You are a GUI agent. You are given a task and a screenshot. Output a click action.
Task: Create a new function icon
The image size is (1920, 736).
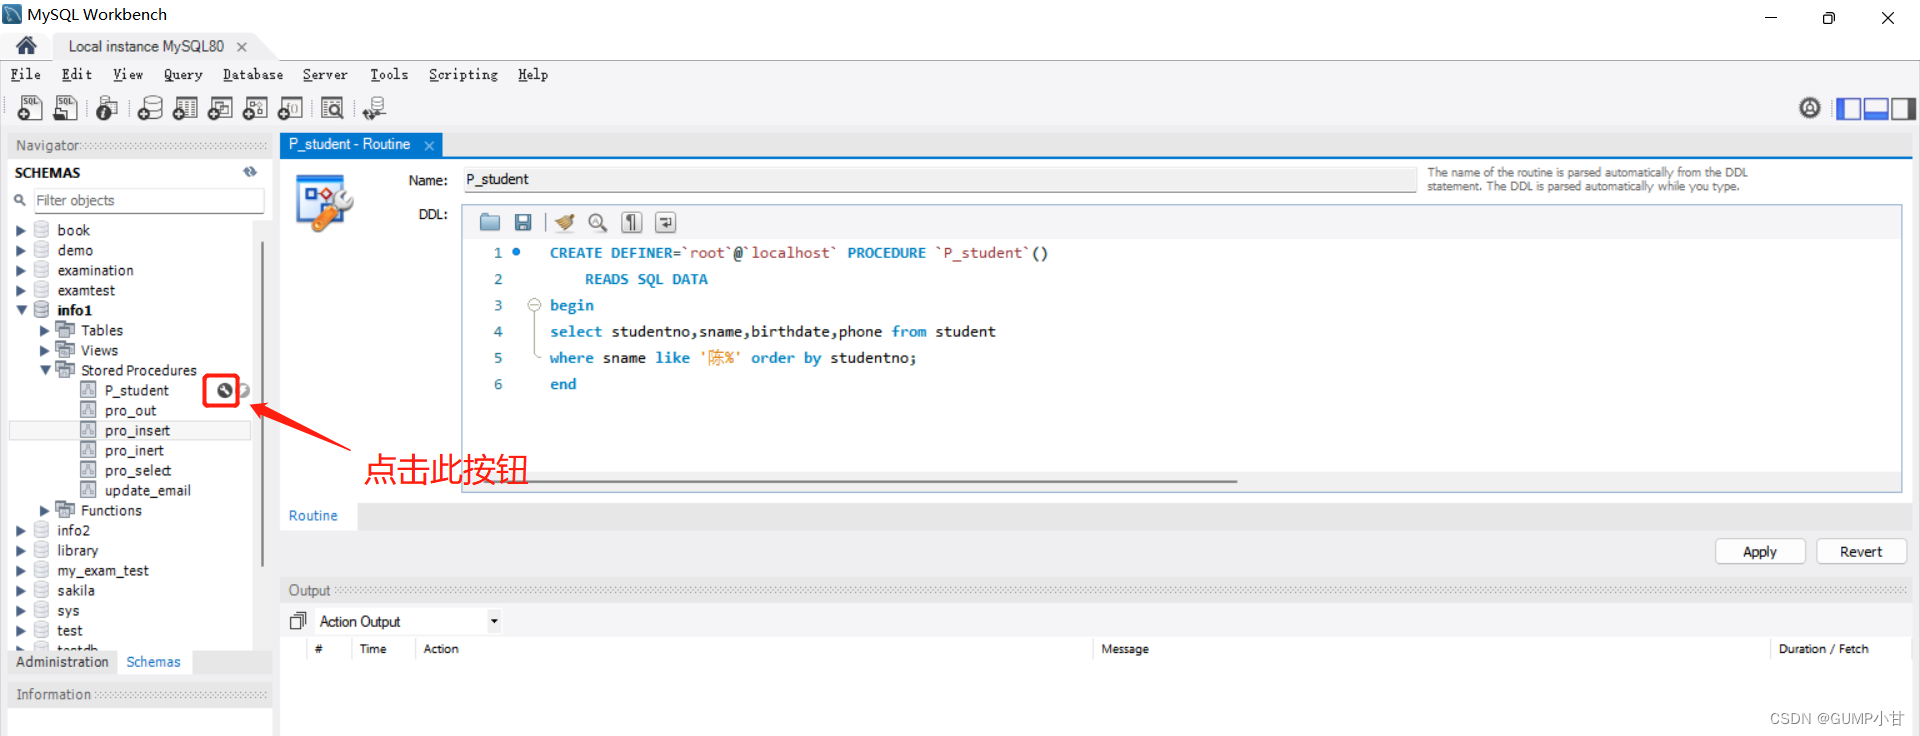(x=291, y=108)
